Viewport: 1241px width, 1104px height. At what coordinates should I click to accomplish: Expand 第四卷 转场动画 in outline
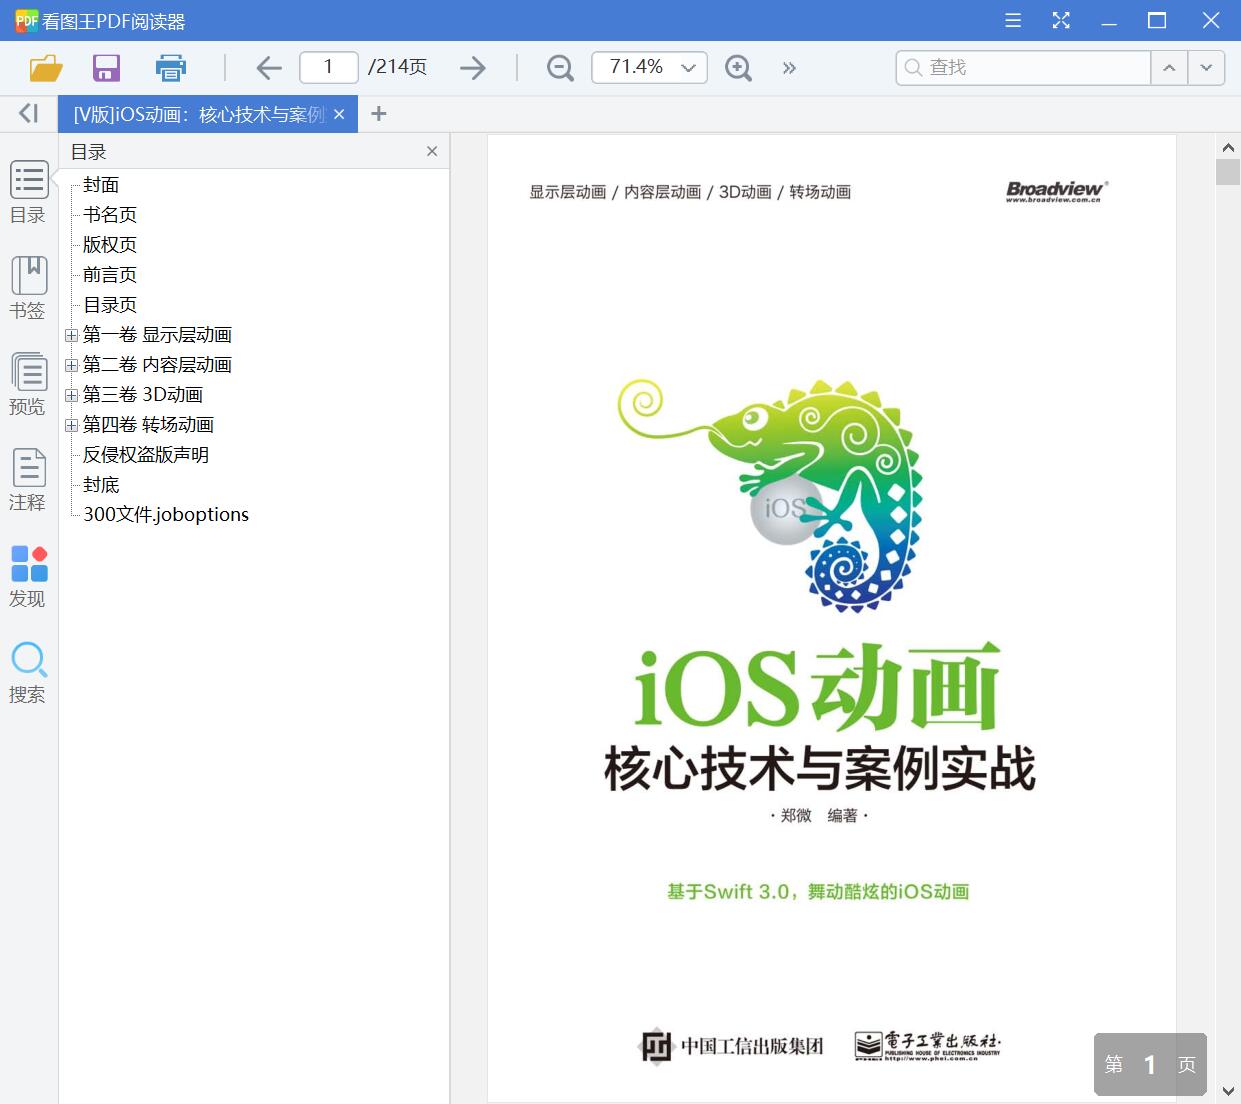click(71, 425)
